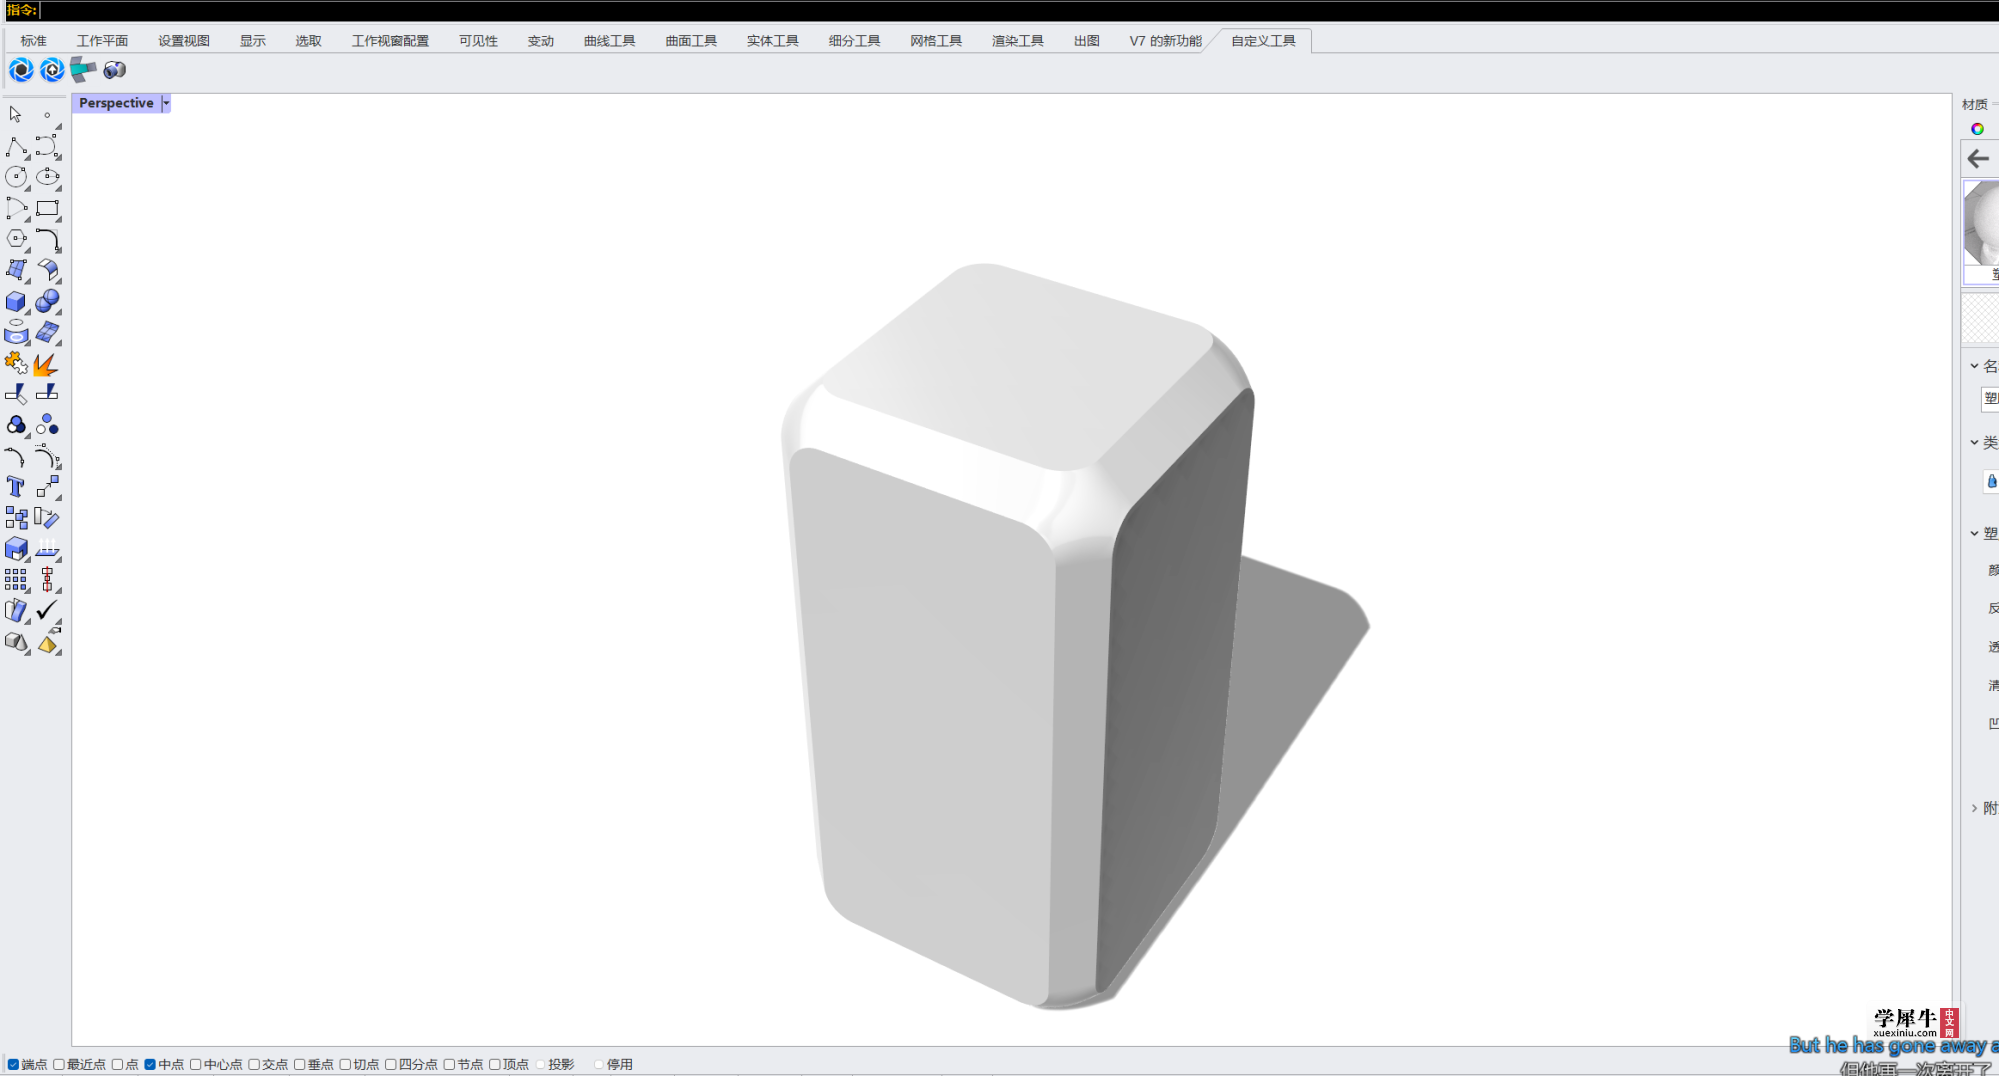Click into the 指令 command input line
The height and width of the screenshot is (1076, 1999).
1018,10
